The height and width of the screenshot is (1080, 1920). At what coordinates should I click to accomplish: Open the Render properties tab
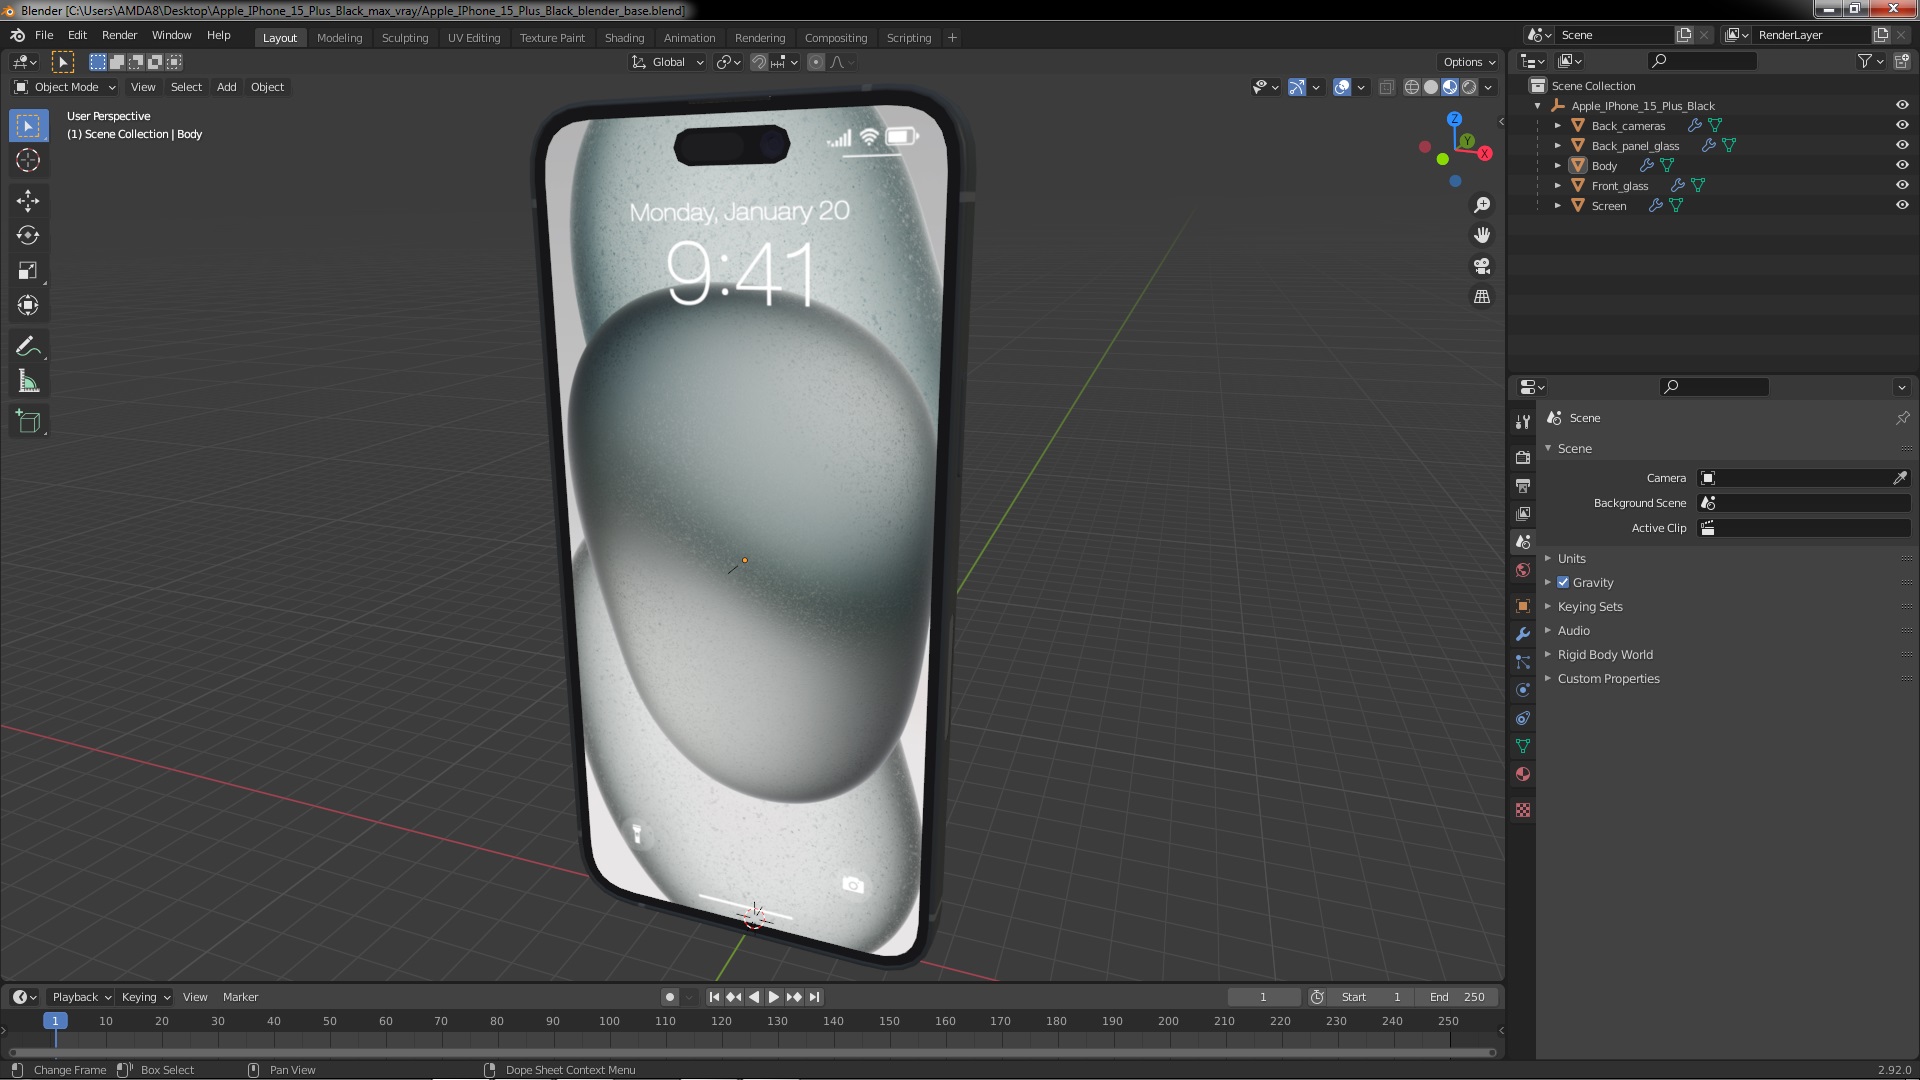pyautogui.click(x=1523, y=457)
